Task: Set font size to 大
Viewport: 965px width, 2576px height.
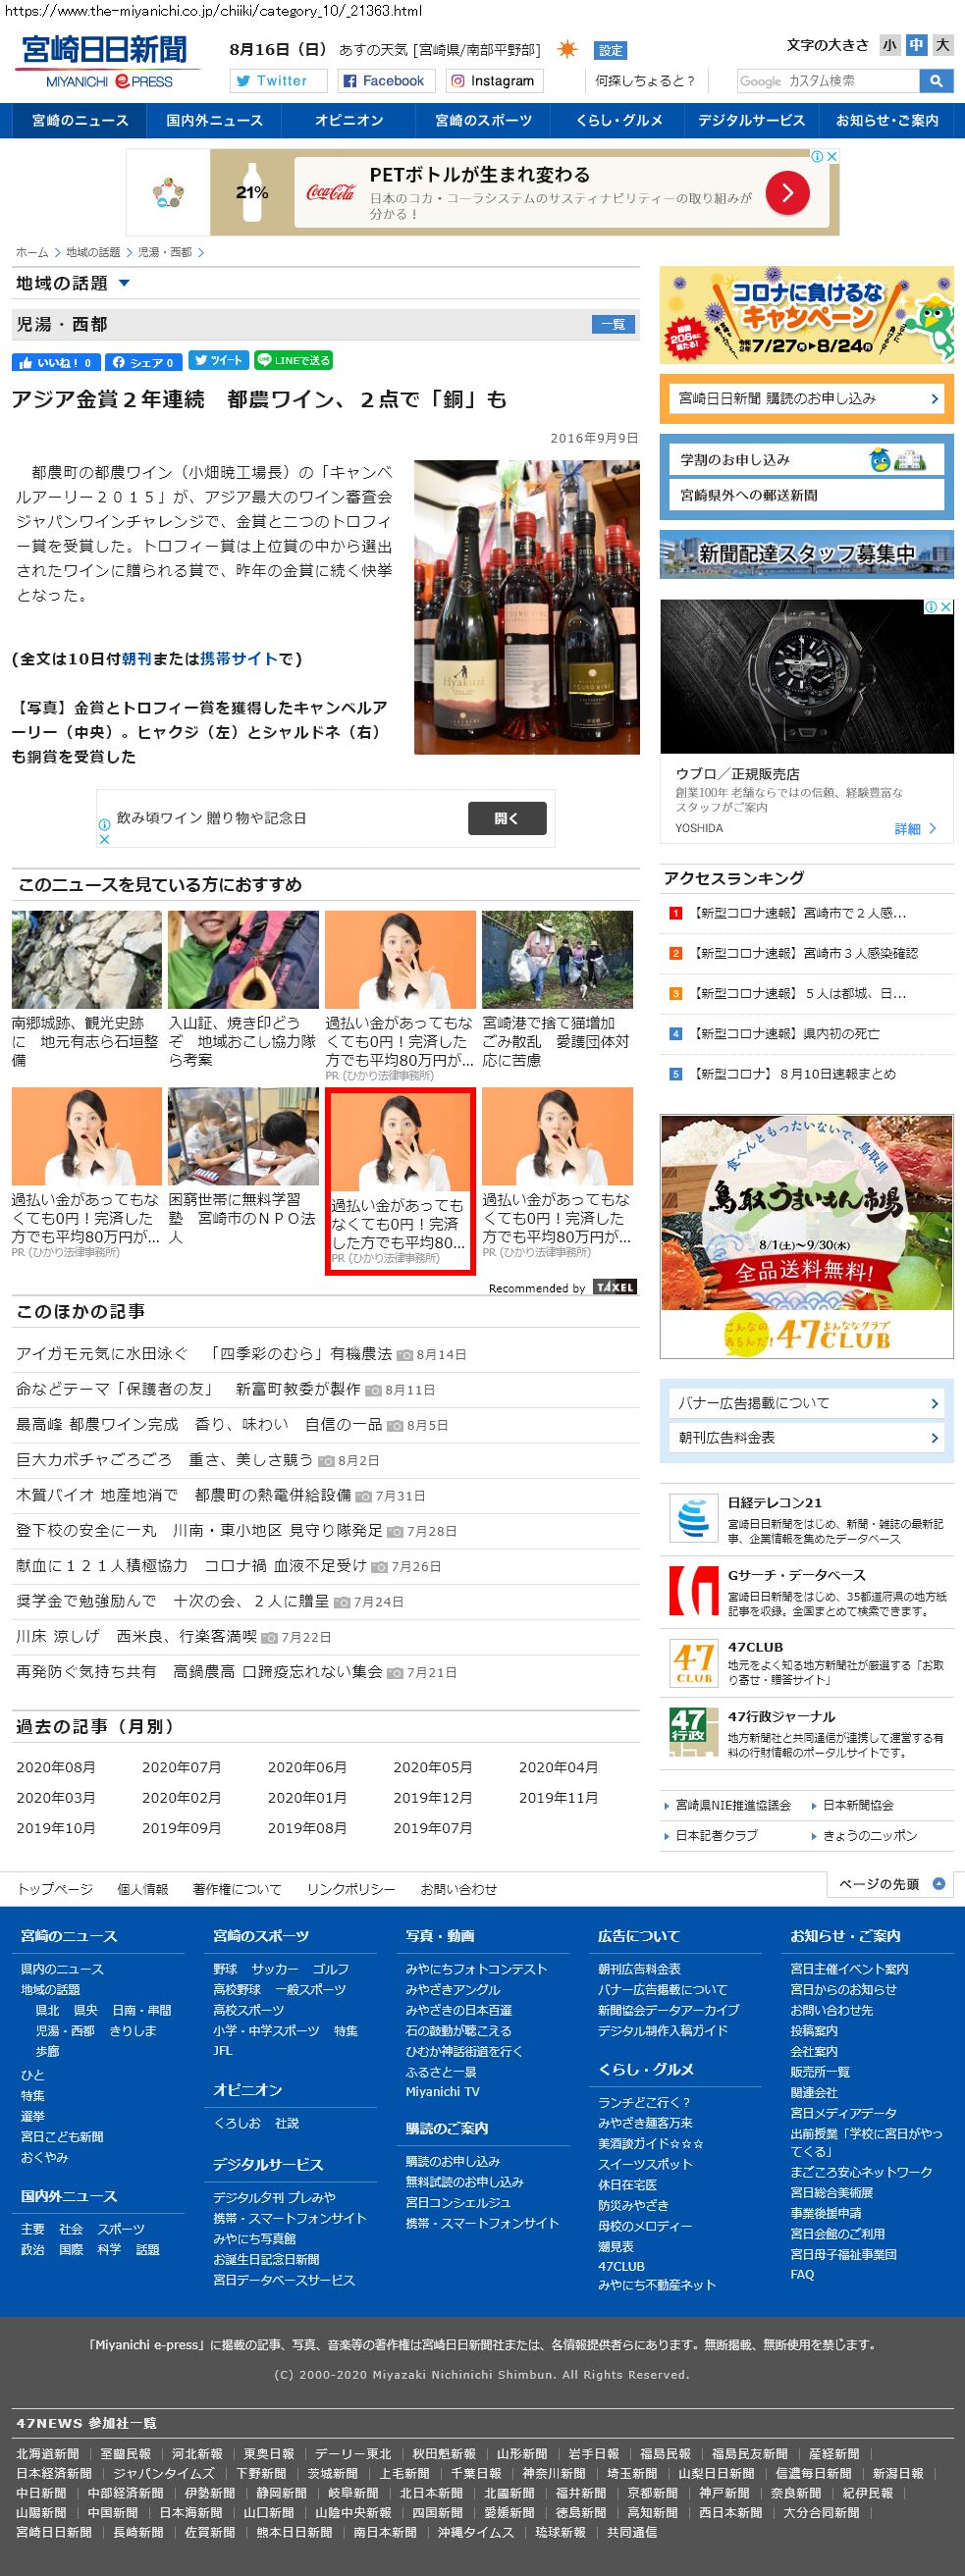Action: click(942, 45)
